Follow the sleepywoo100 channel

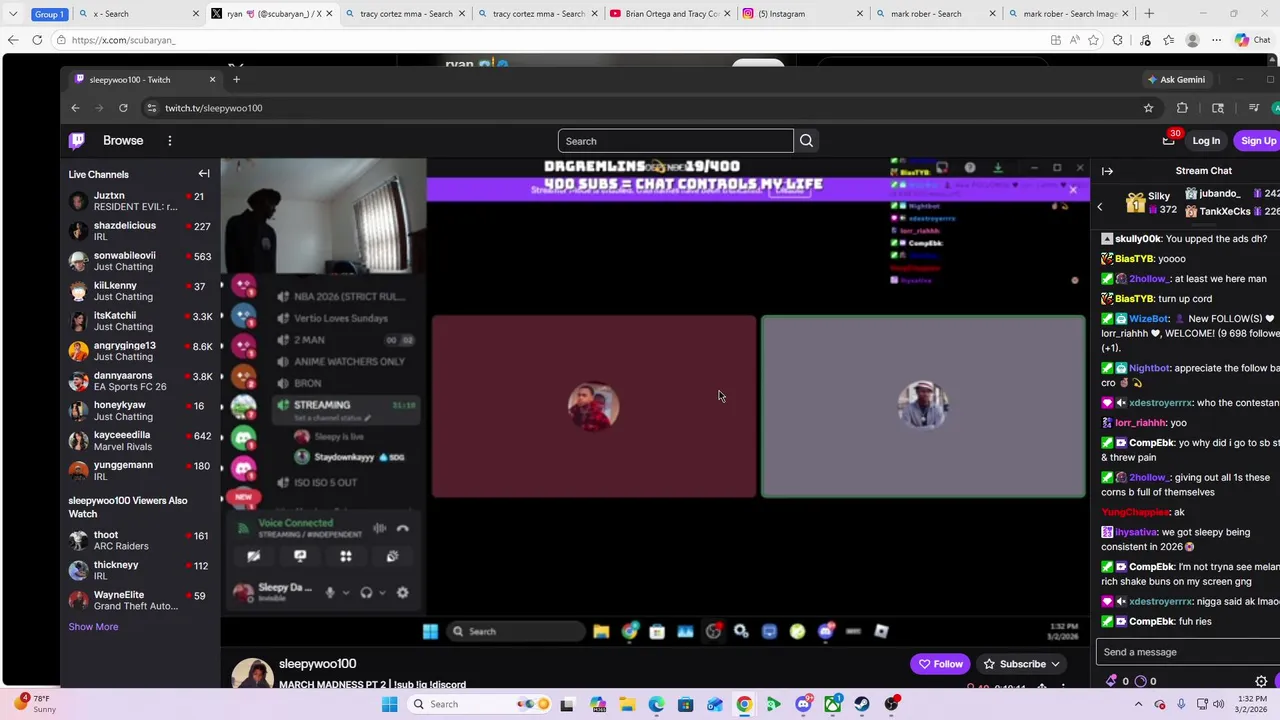(940, 664)
